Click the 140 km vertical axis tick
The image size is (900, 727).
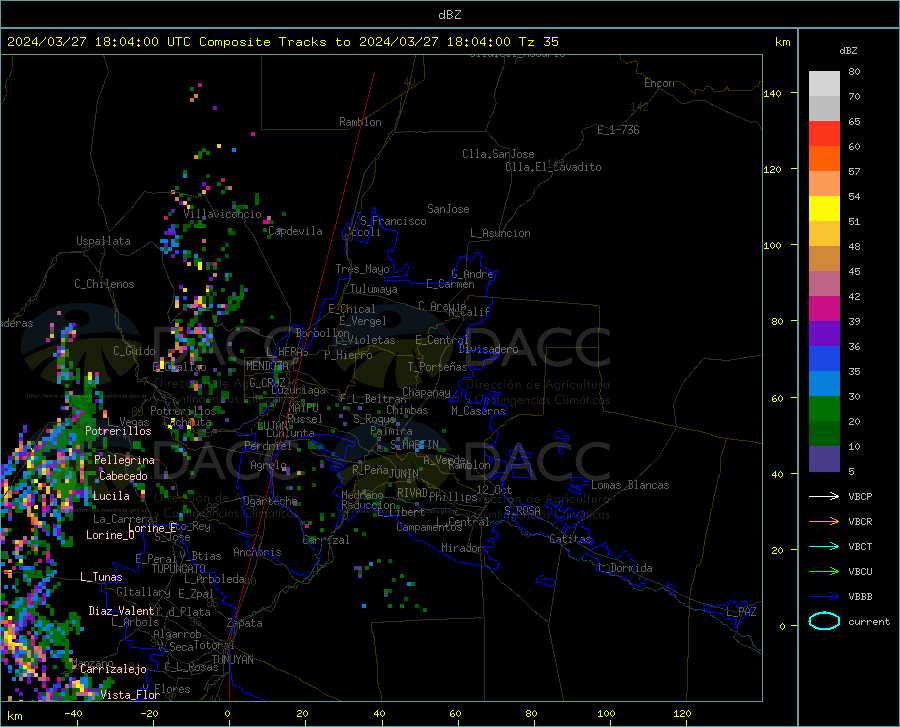click(x=772, y=94)
